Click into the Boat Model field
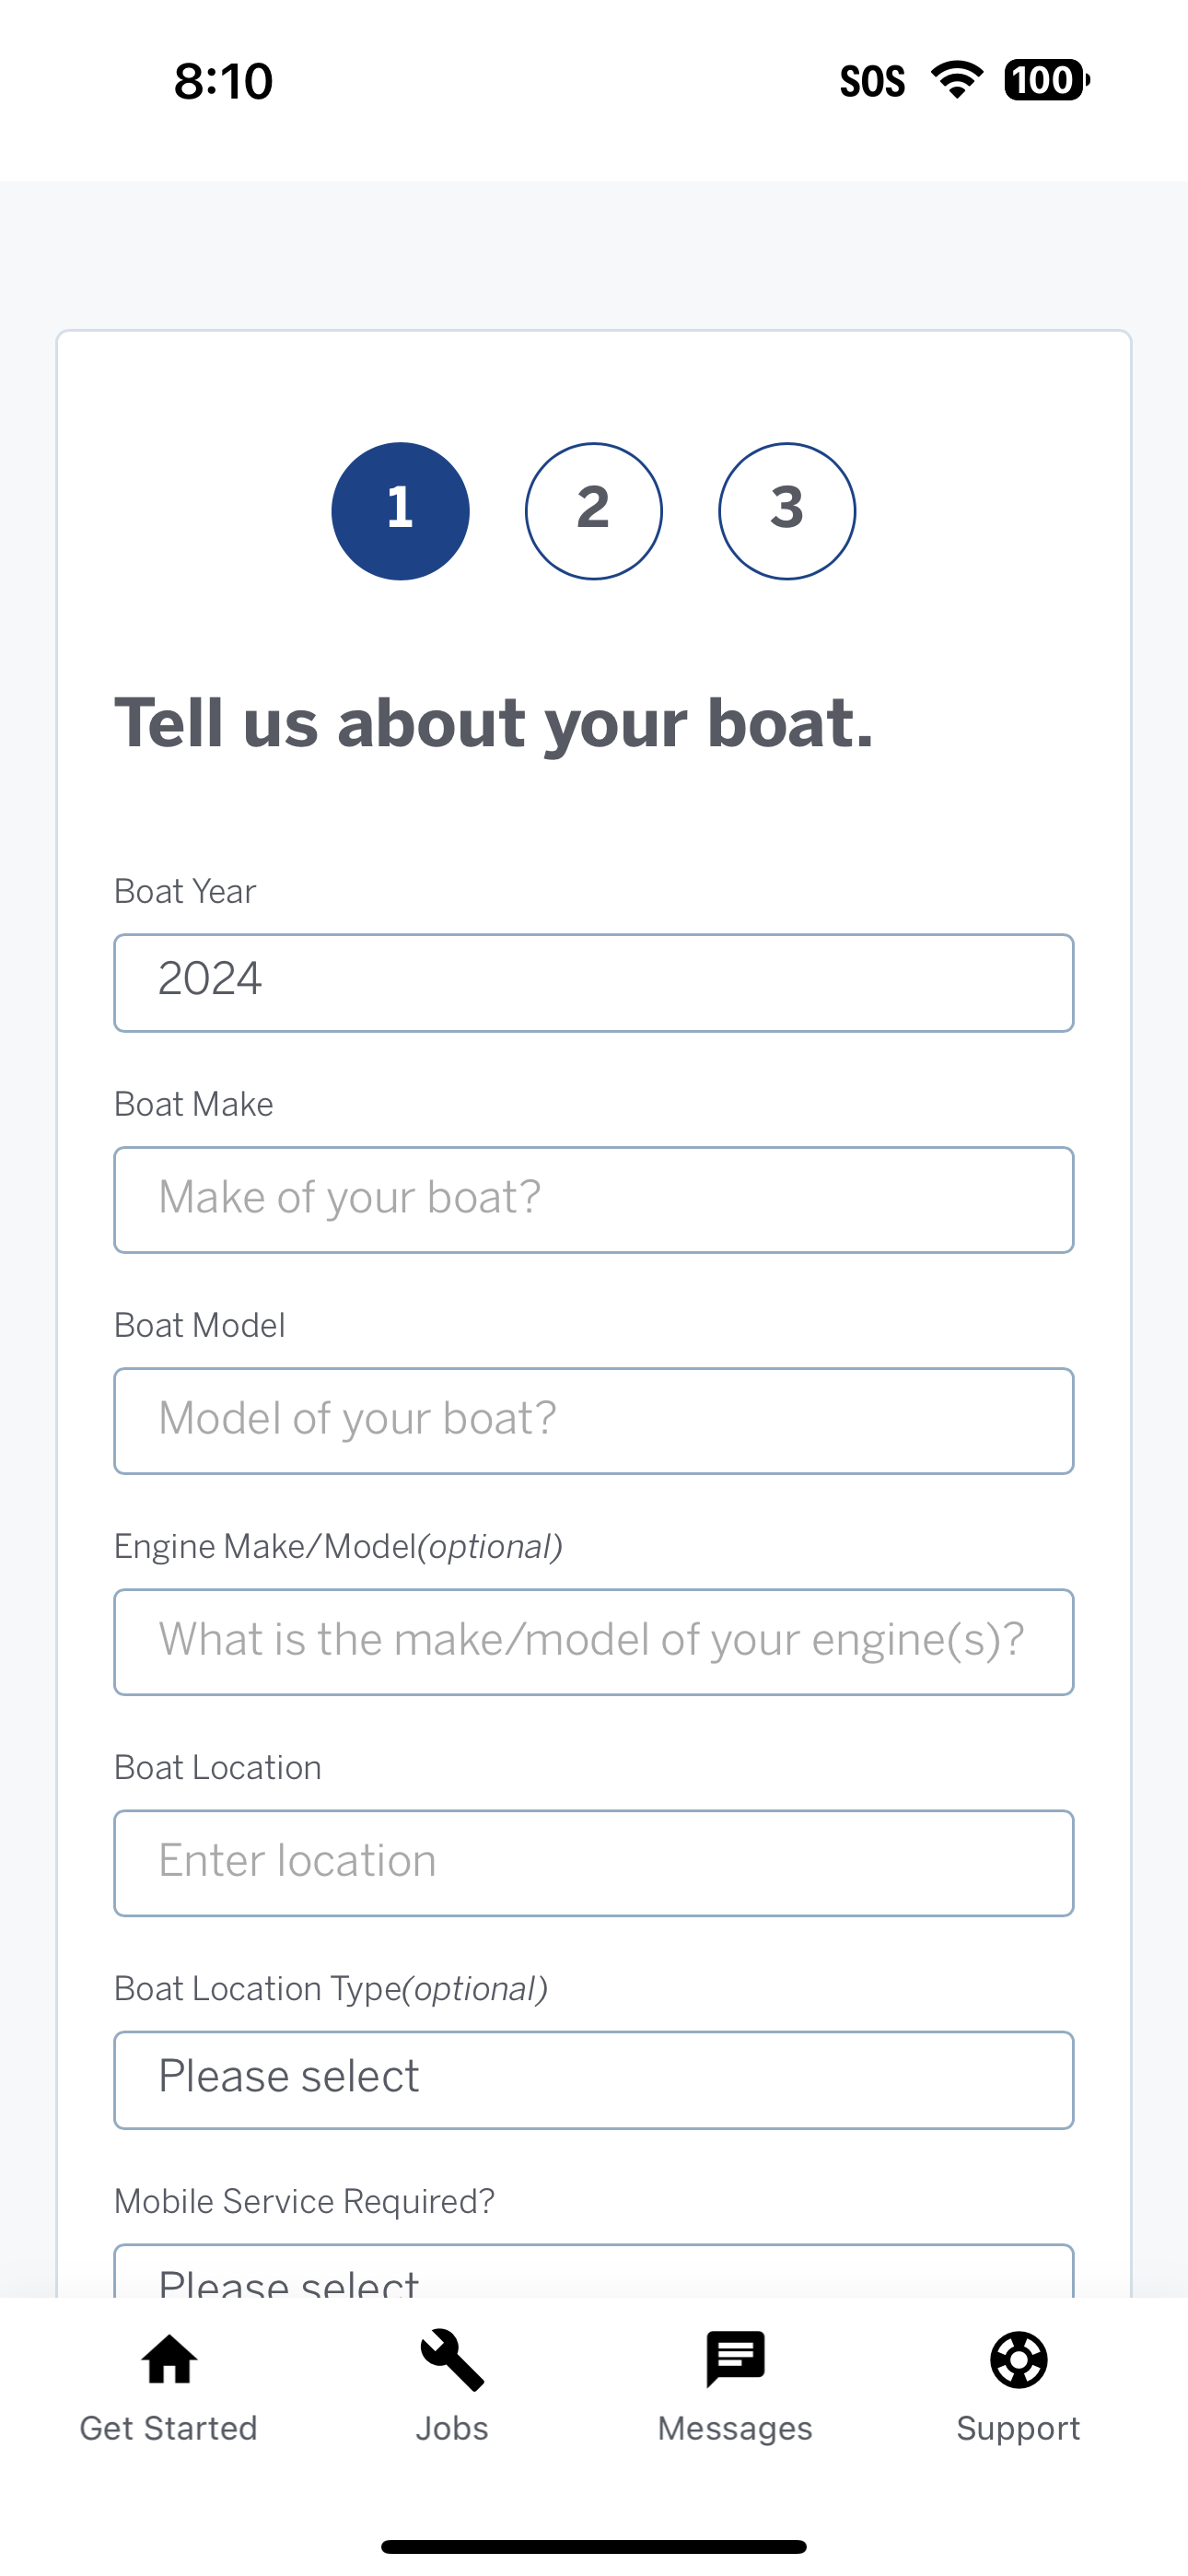This screenshot has width=1188, height=2576. [x=594, y=1421]
